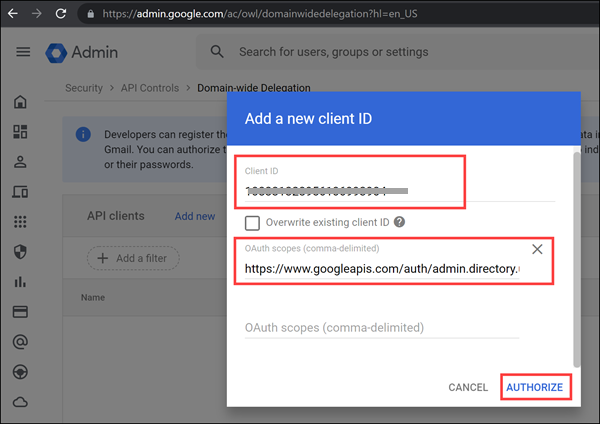Open the hamburger main menu
This screenshot has width=600, height=424.
tap(23, 52)
